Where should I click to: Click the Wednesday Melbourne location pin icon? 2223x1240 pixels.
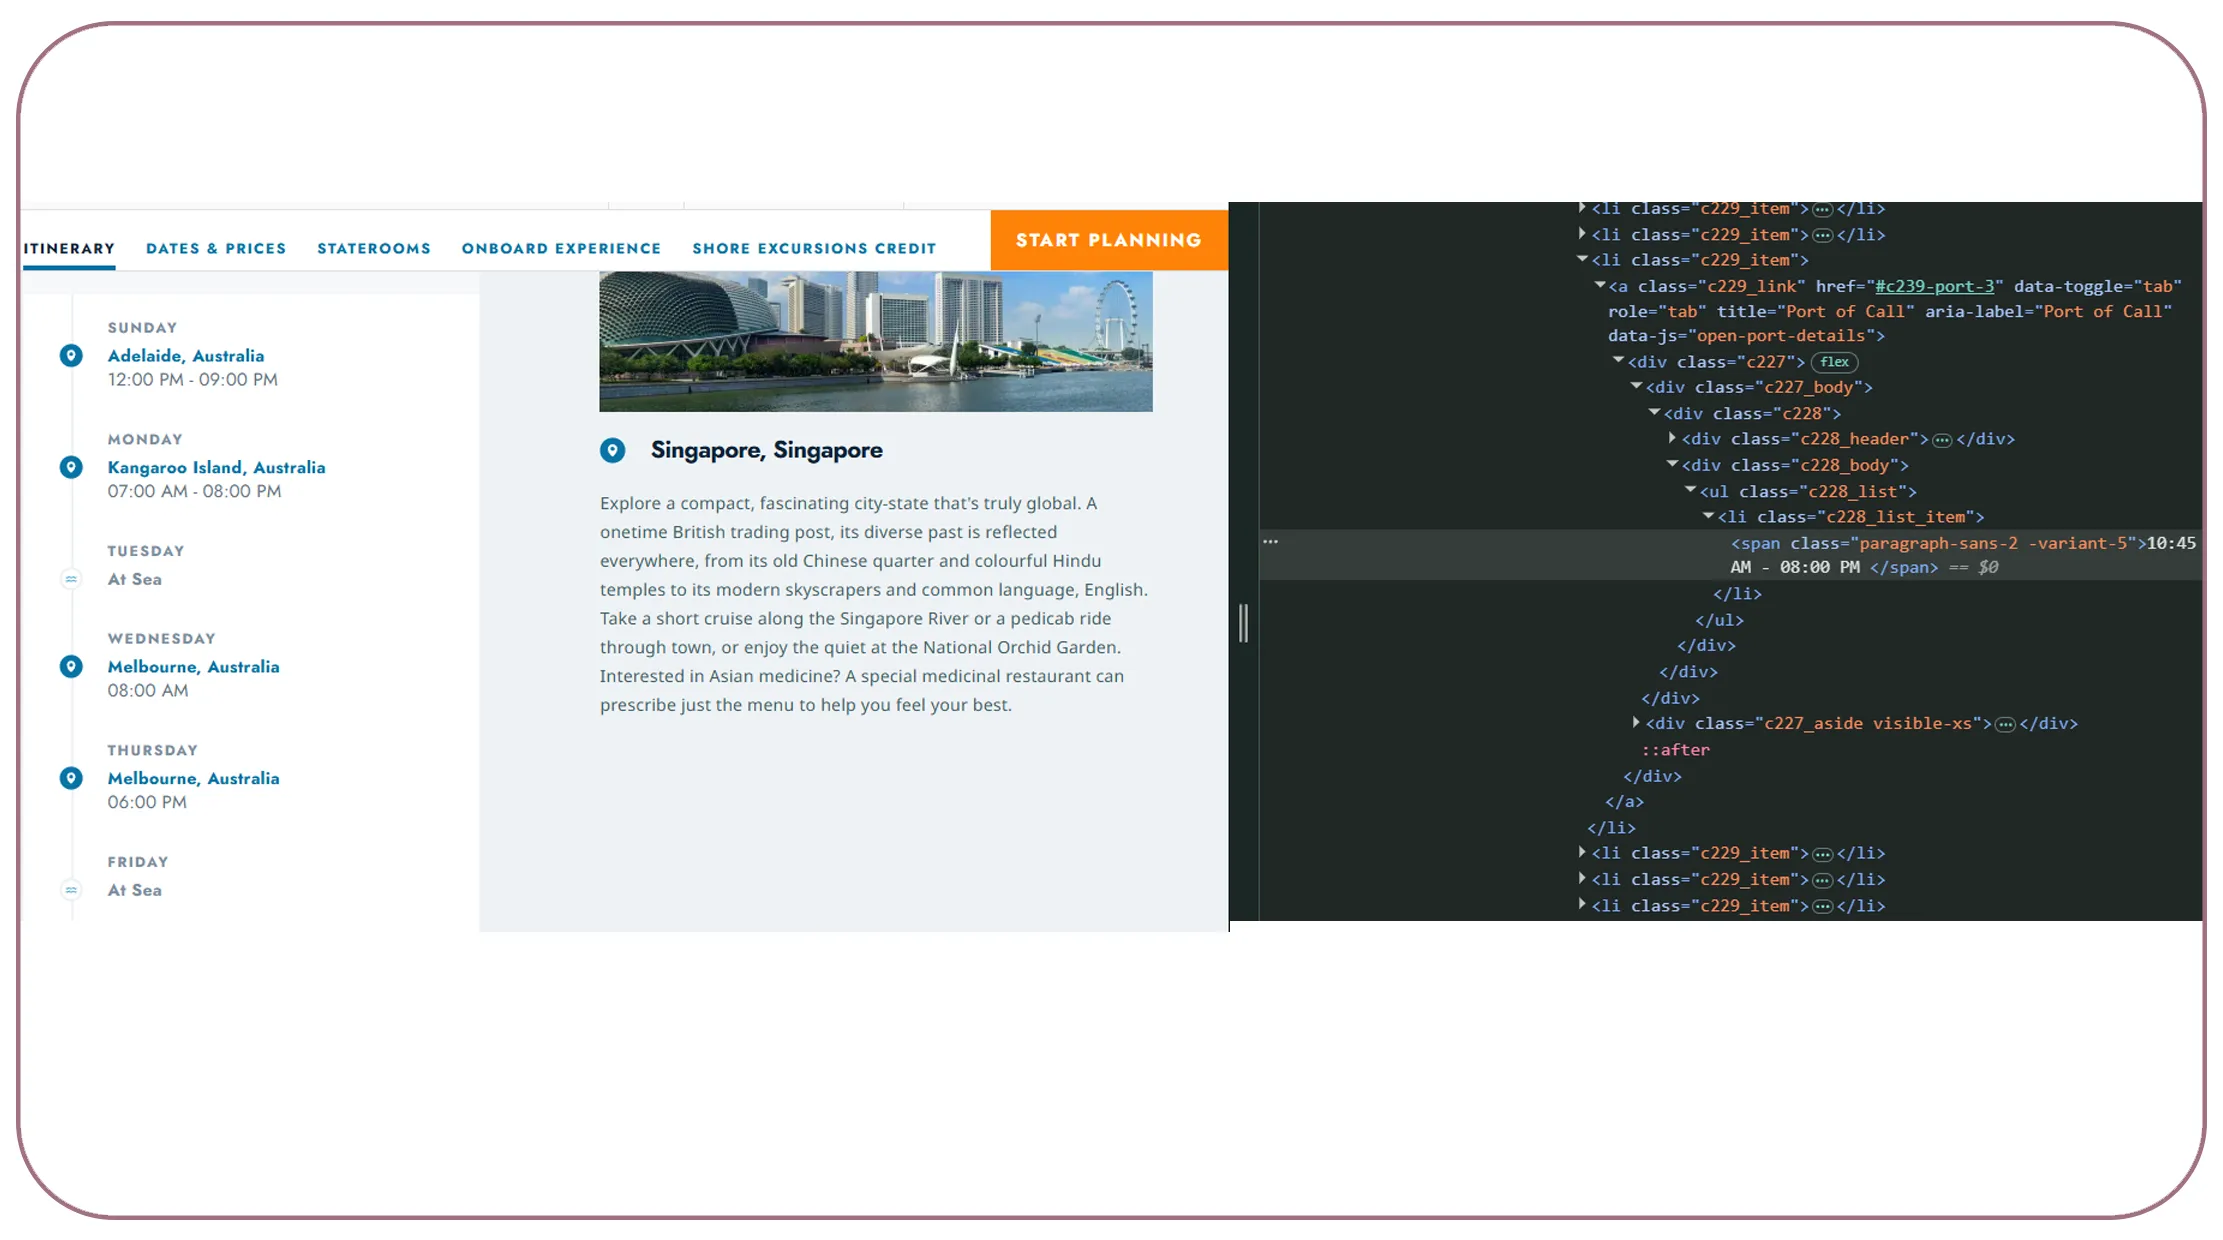[x=71, y=667]
